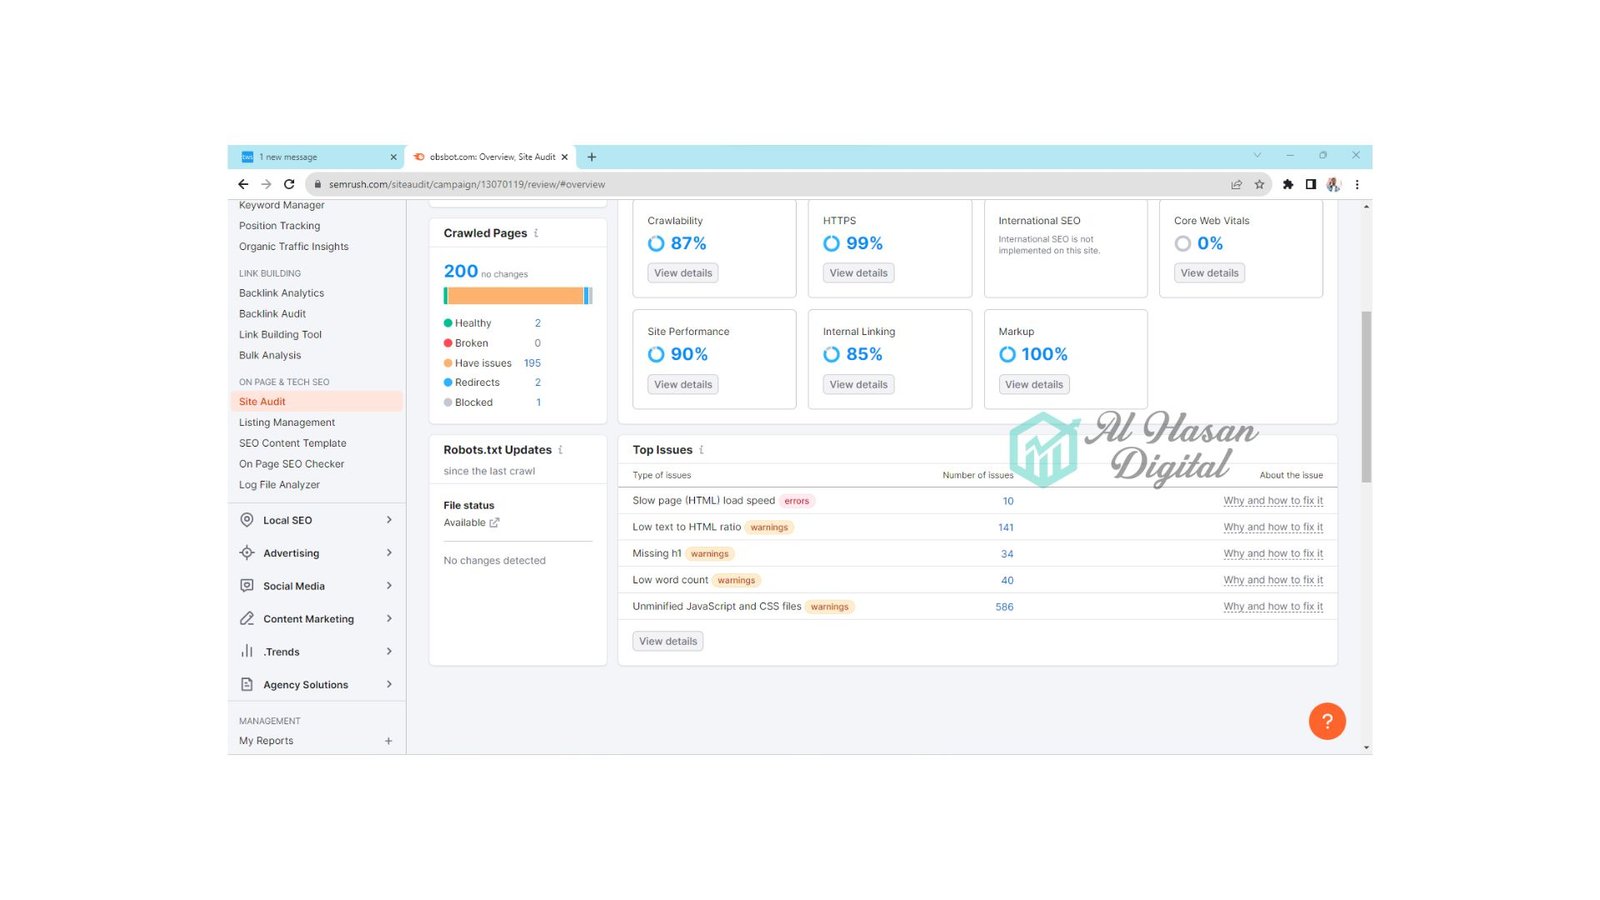
Task: Select Site Audit in the sidebar
Action: (316, 402)
